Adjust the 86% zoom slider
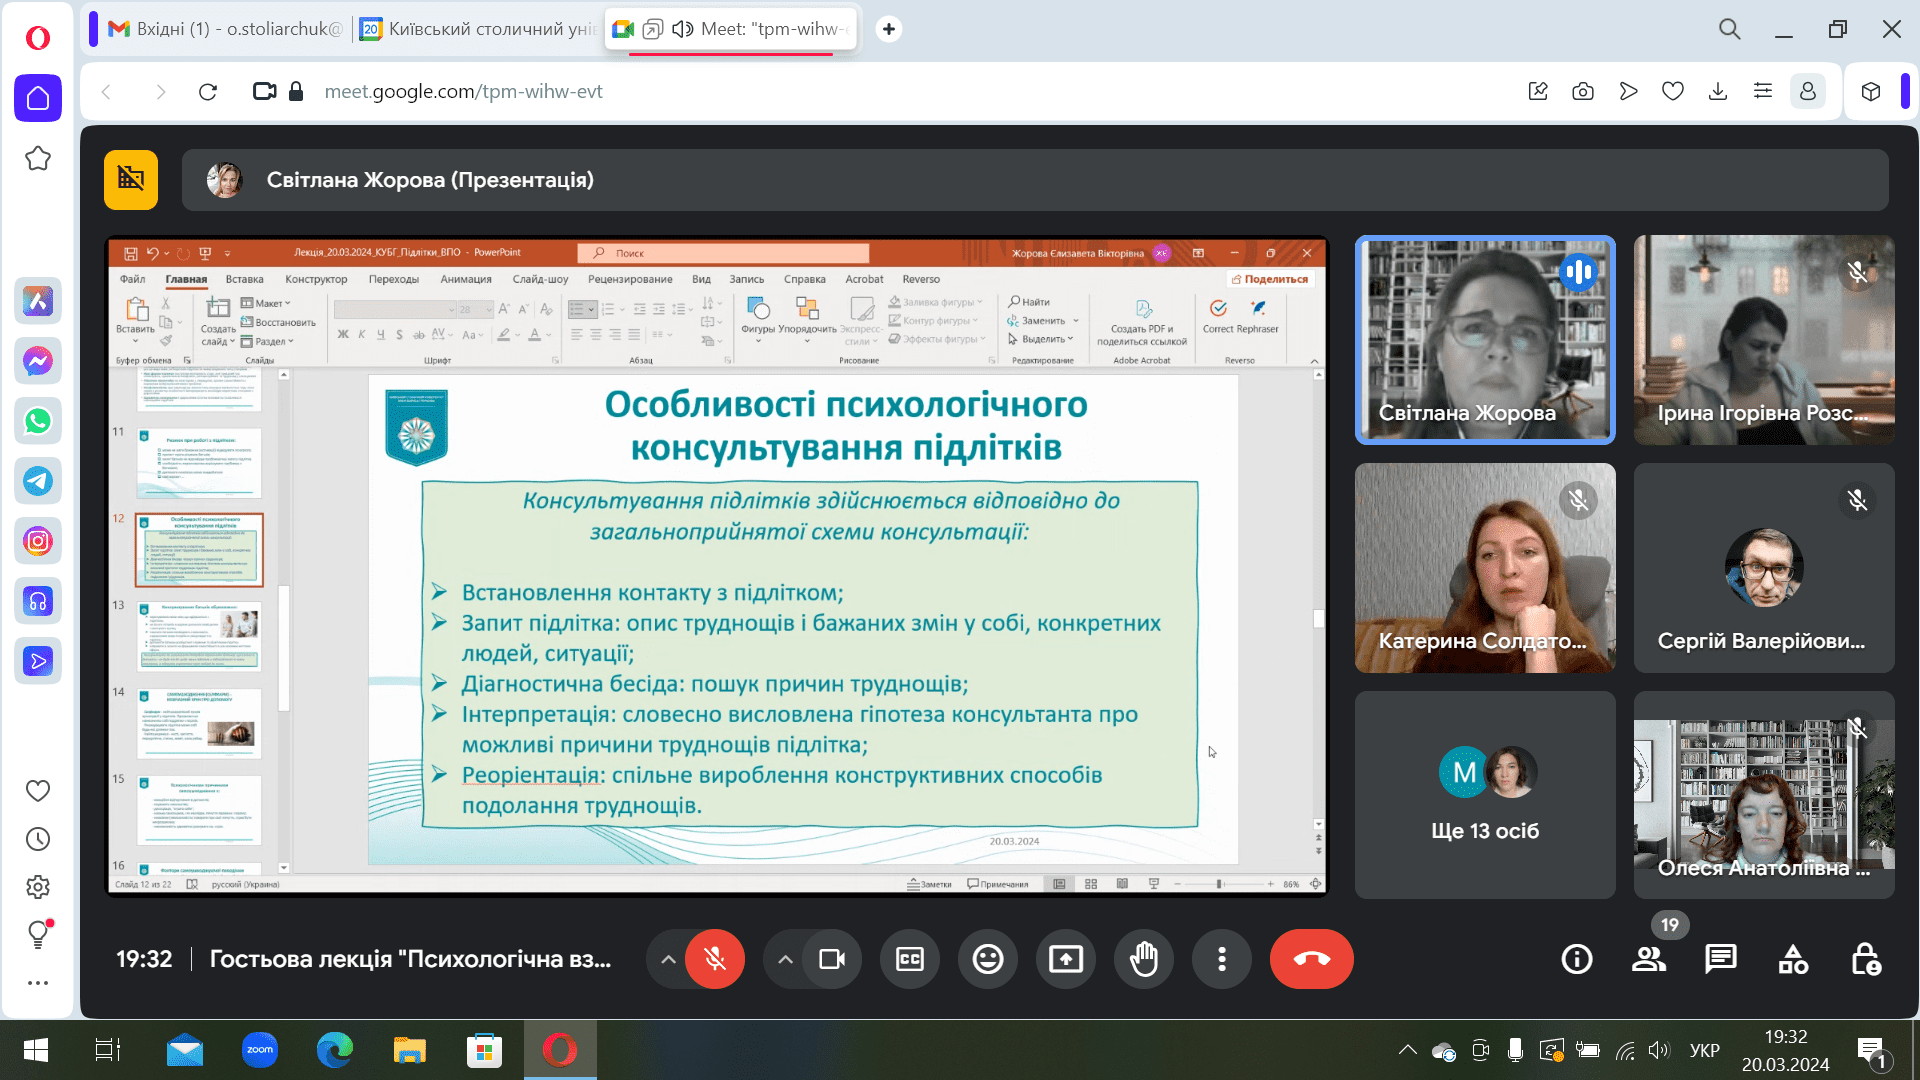This screenshot has width=1920, height=1080. 1218,884
